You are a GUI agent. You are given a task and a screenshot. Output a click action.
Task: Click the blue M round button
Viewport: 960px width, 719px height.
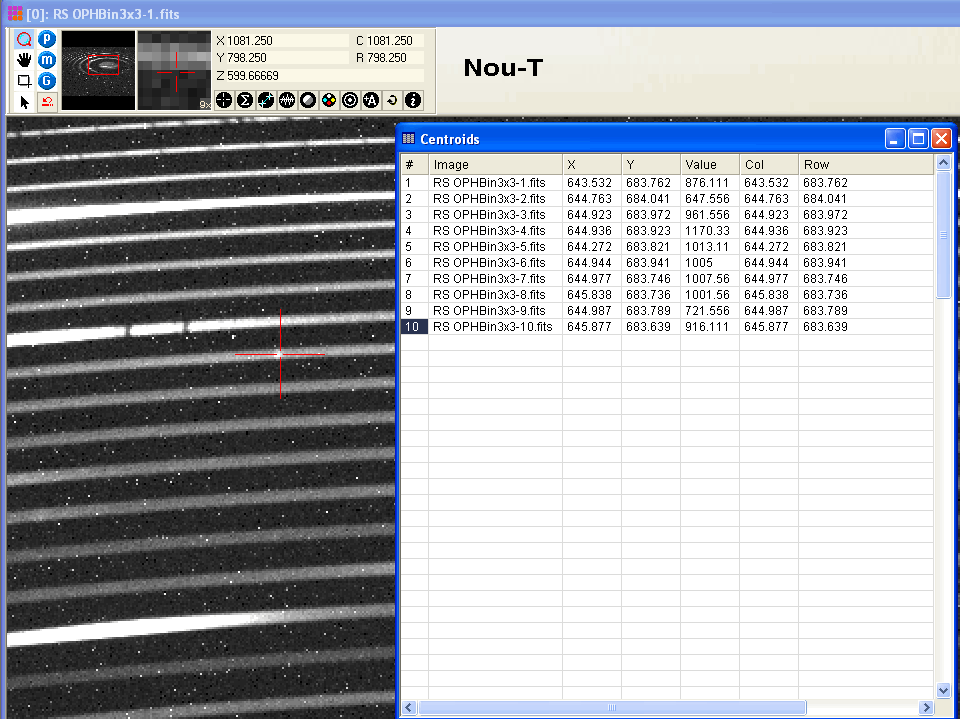point(47,60)
